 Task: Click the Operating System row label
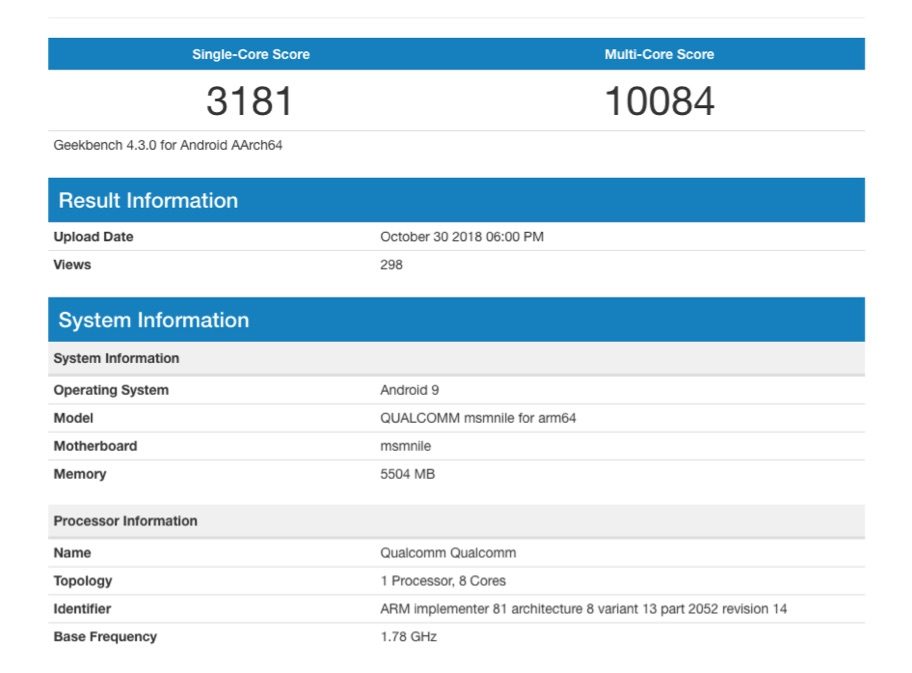pos(111,390)
